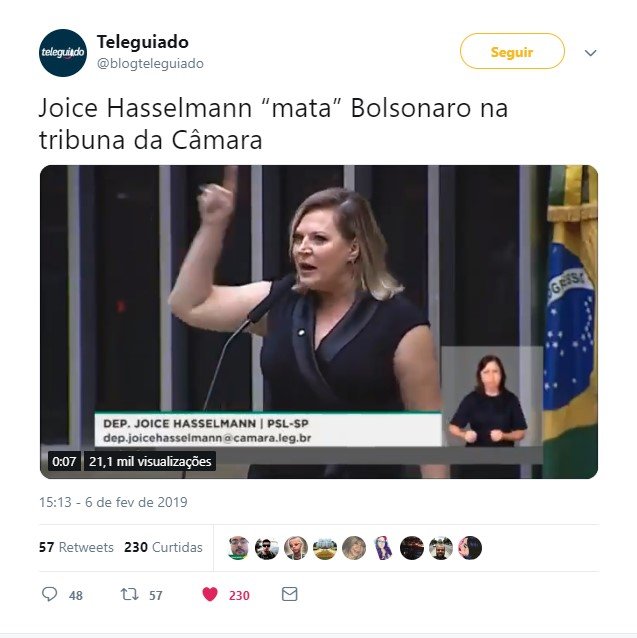Viewport: 637px width, 638px height.
Task: Click the 21,1 mil visualizações label
Action: (x=150, y=461)
